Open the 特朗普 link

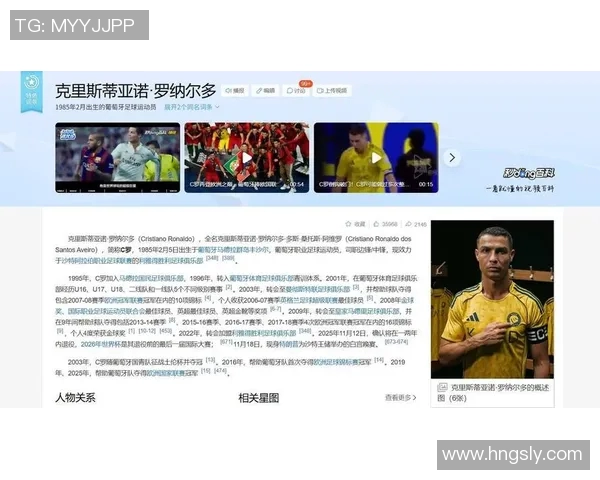[288, 344]
